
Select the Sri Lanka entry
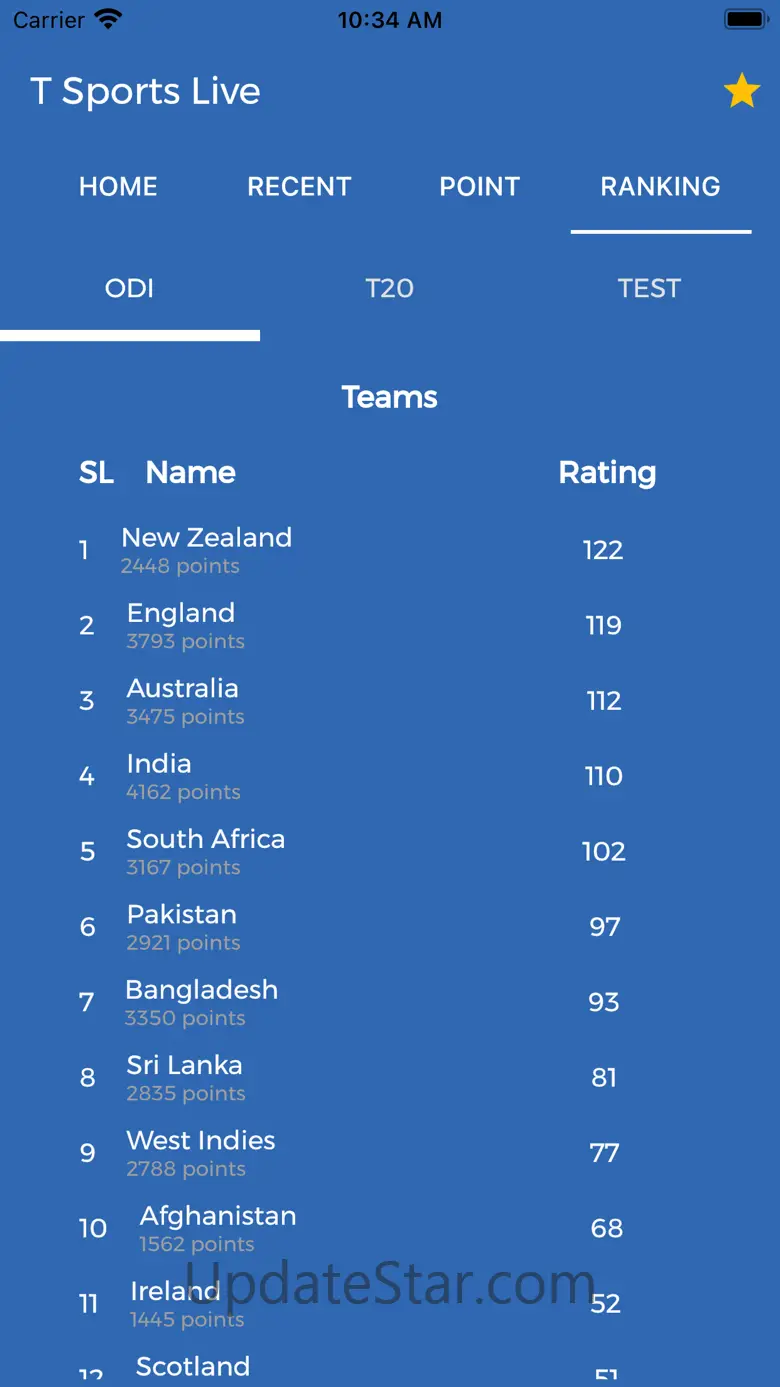tap(390, 1078)
